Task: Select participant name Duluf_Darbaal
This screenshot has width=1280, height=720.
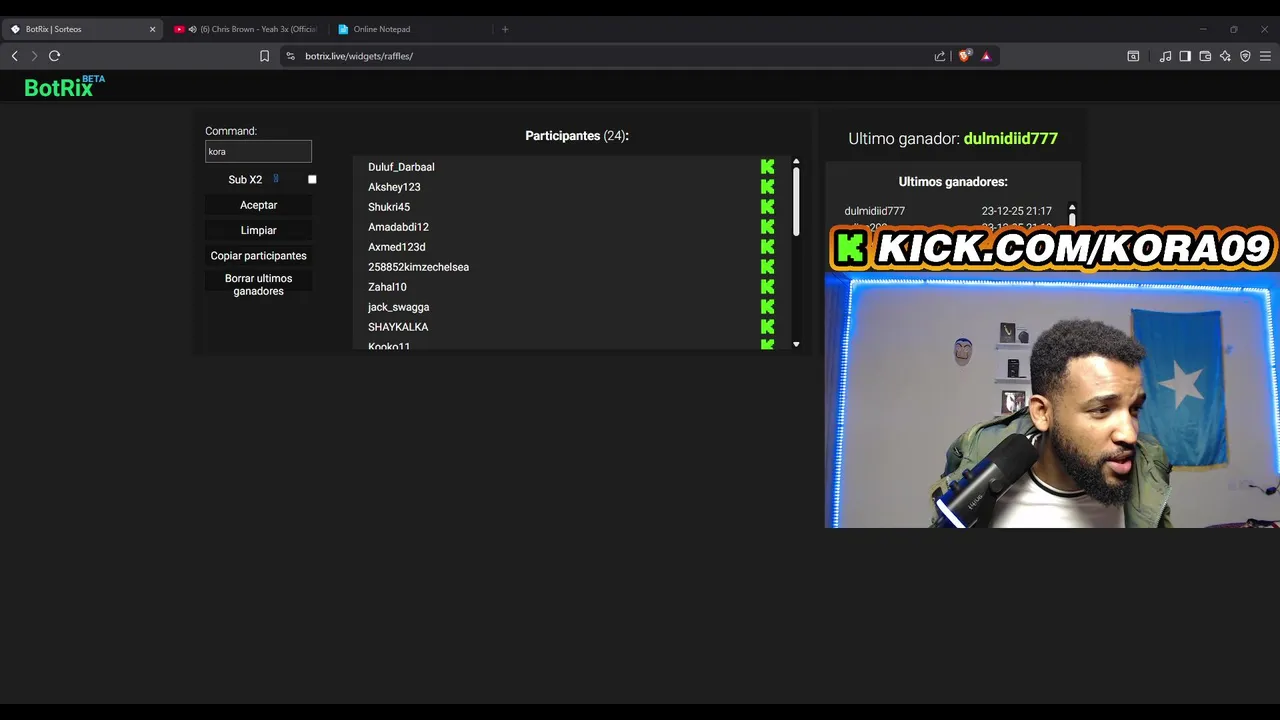Action: click(401, 167)
